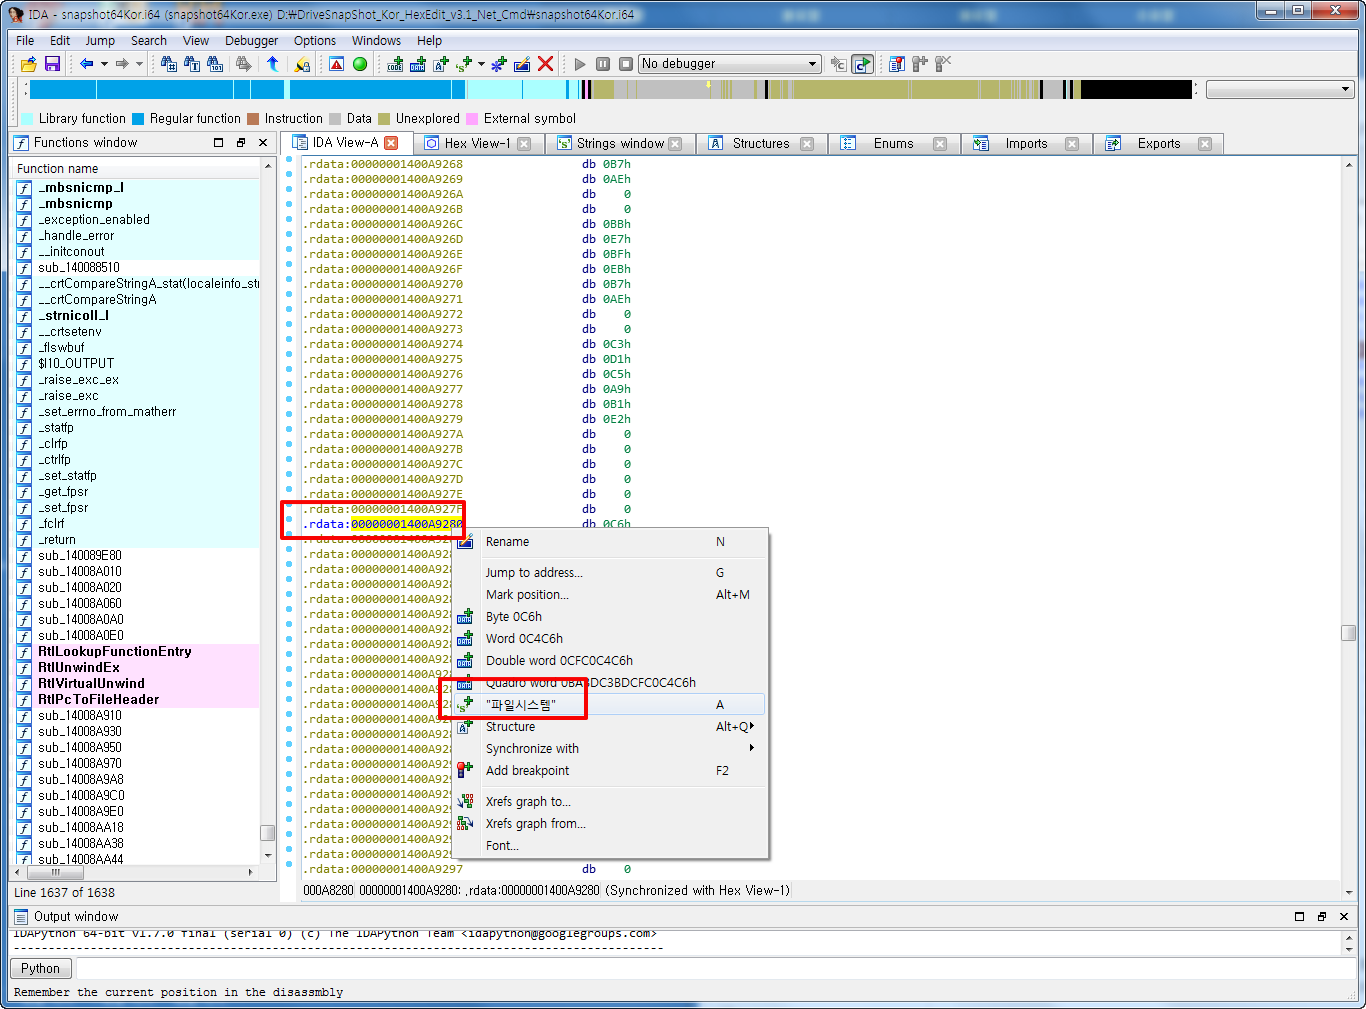Jump forward with the gray right arrow
The width and height of the screenshot is (1366, 1009).
[x=122, y=64]
